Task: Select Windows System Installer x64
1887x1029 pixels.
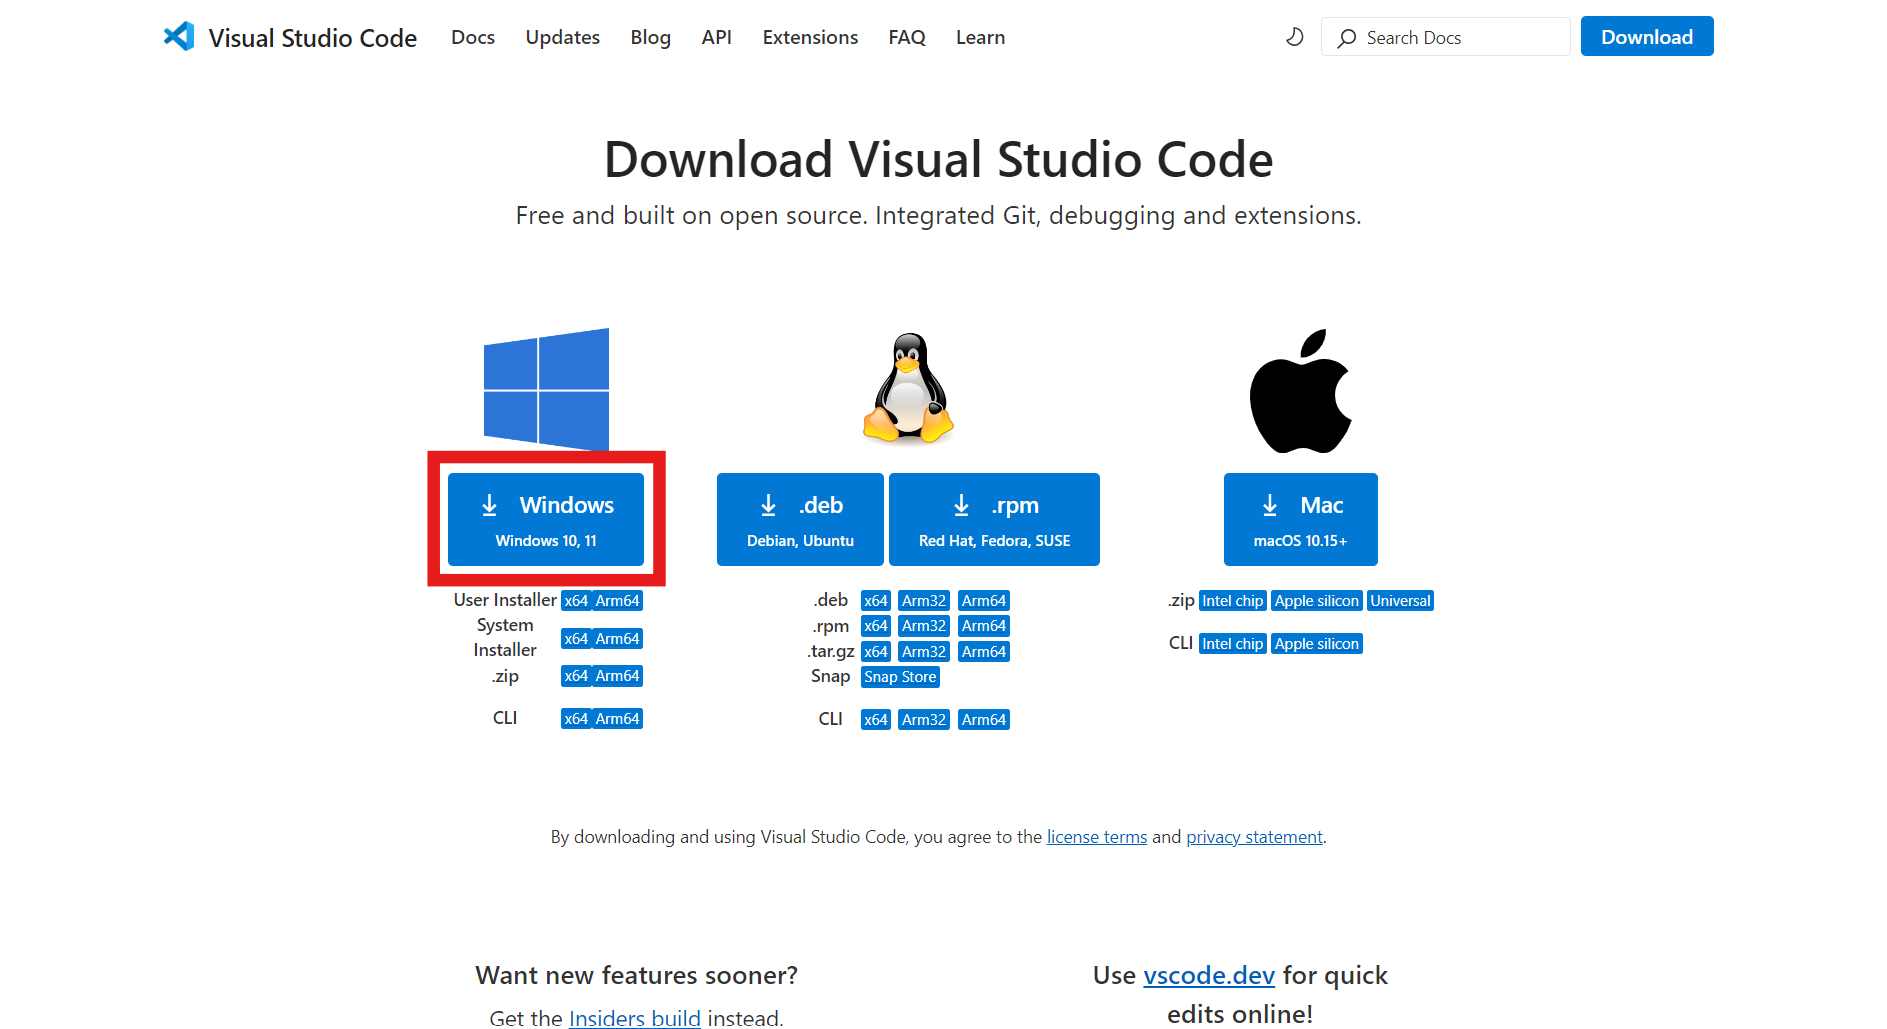Action: click(576, 639)
